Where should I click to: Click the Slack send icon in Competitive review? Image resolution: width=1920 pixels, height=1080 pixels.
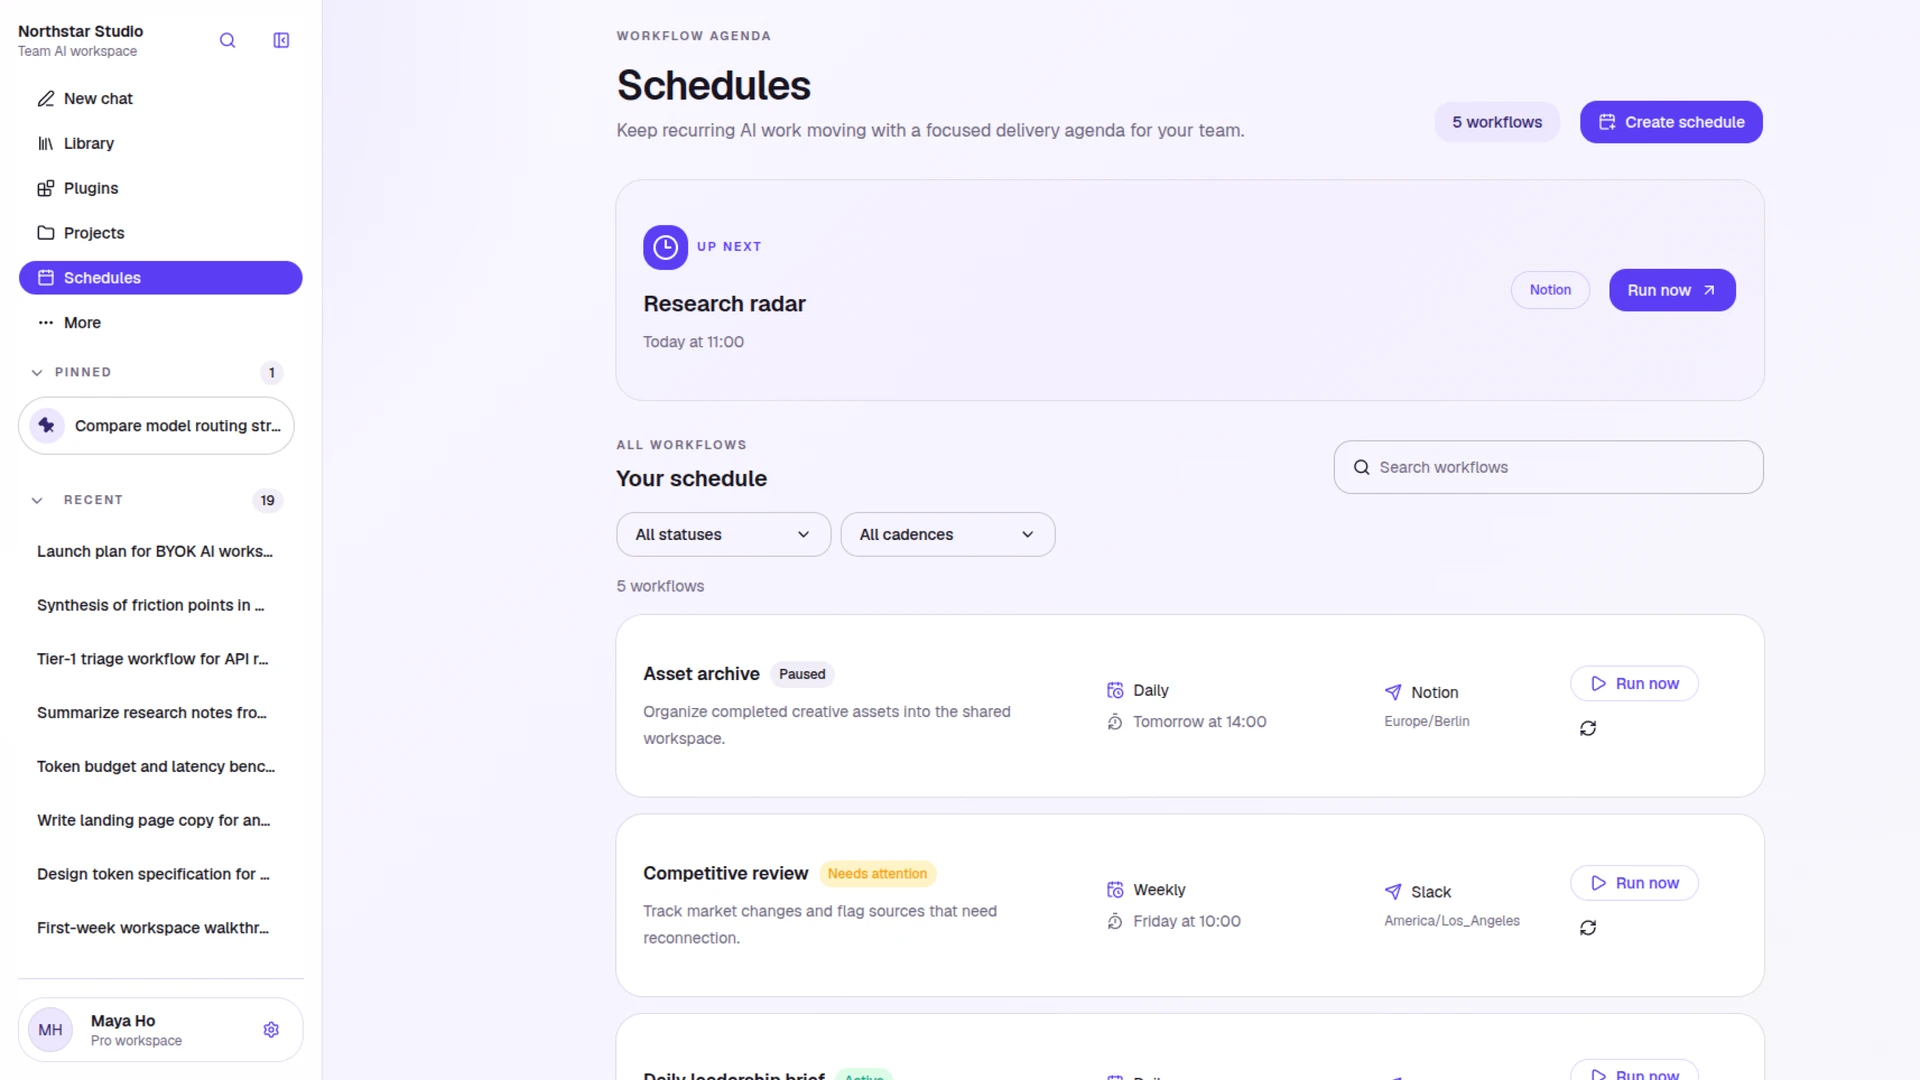tap(1393, 892)
